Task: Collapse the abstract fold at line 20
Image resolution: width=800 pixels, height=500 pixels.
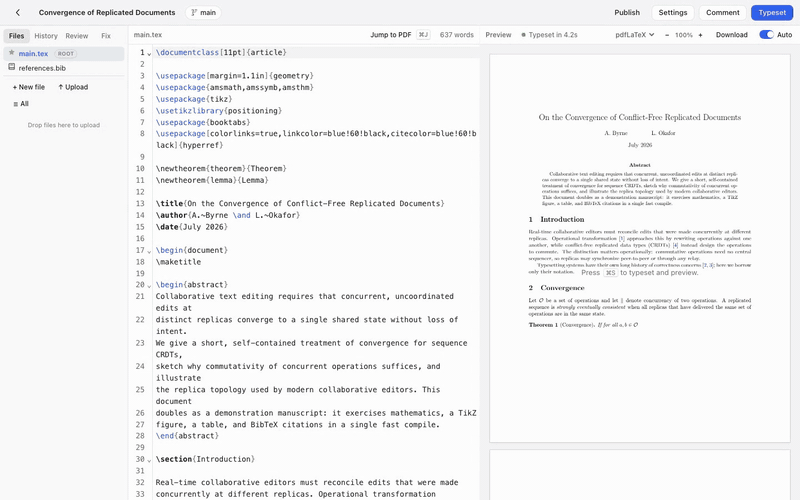Action: (x=149, y=285)
